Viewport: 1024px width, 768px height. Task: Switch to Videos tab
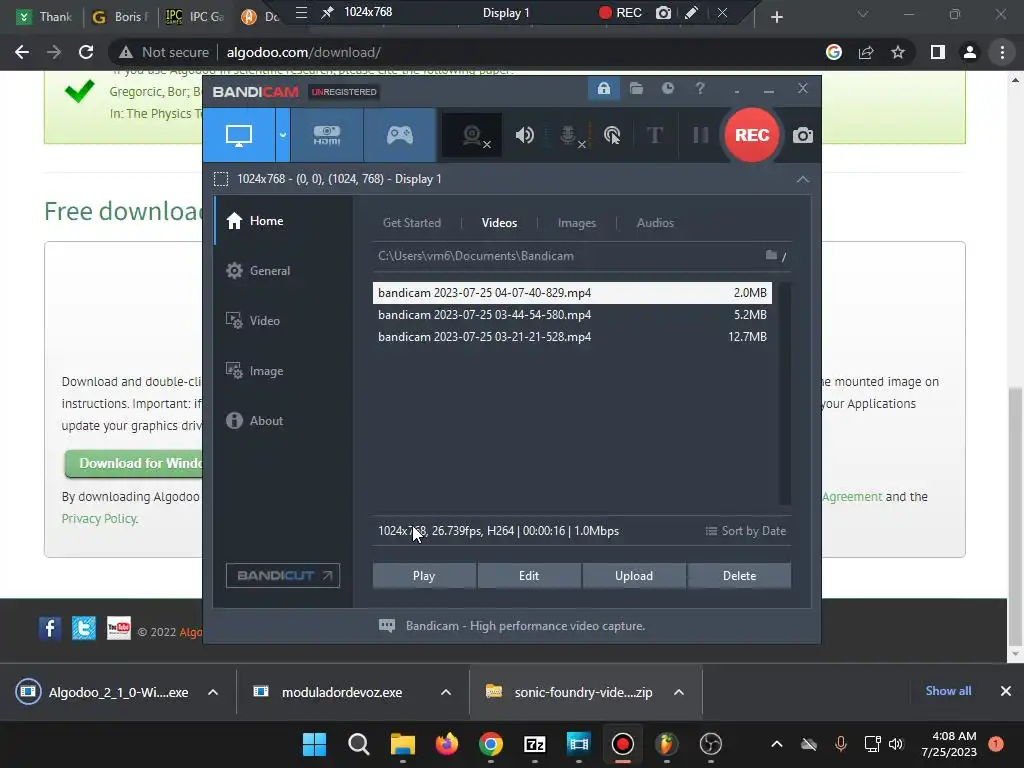[x=499, y=223]
